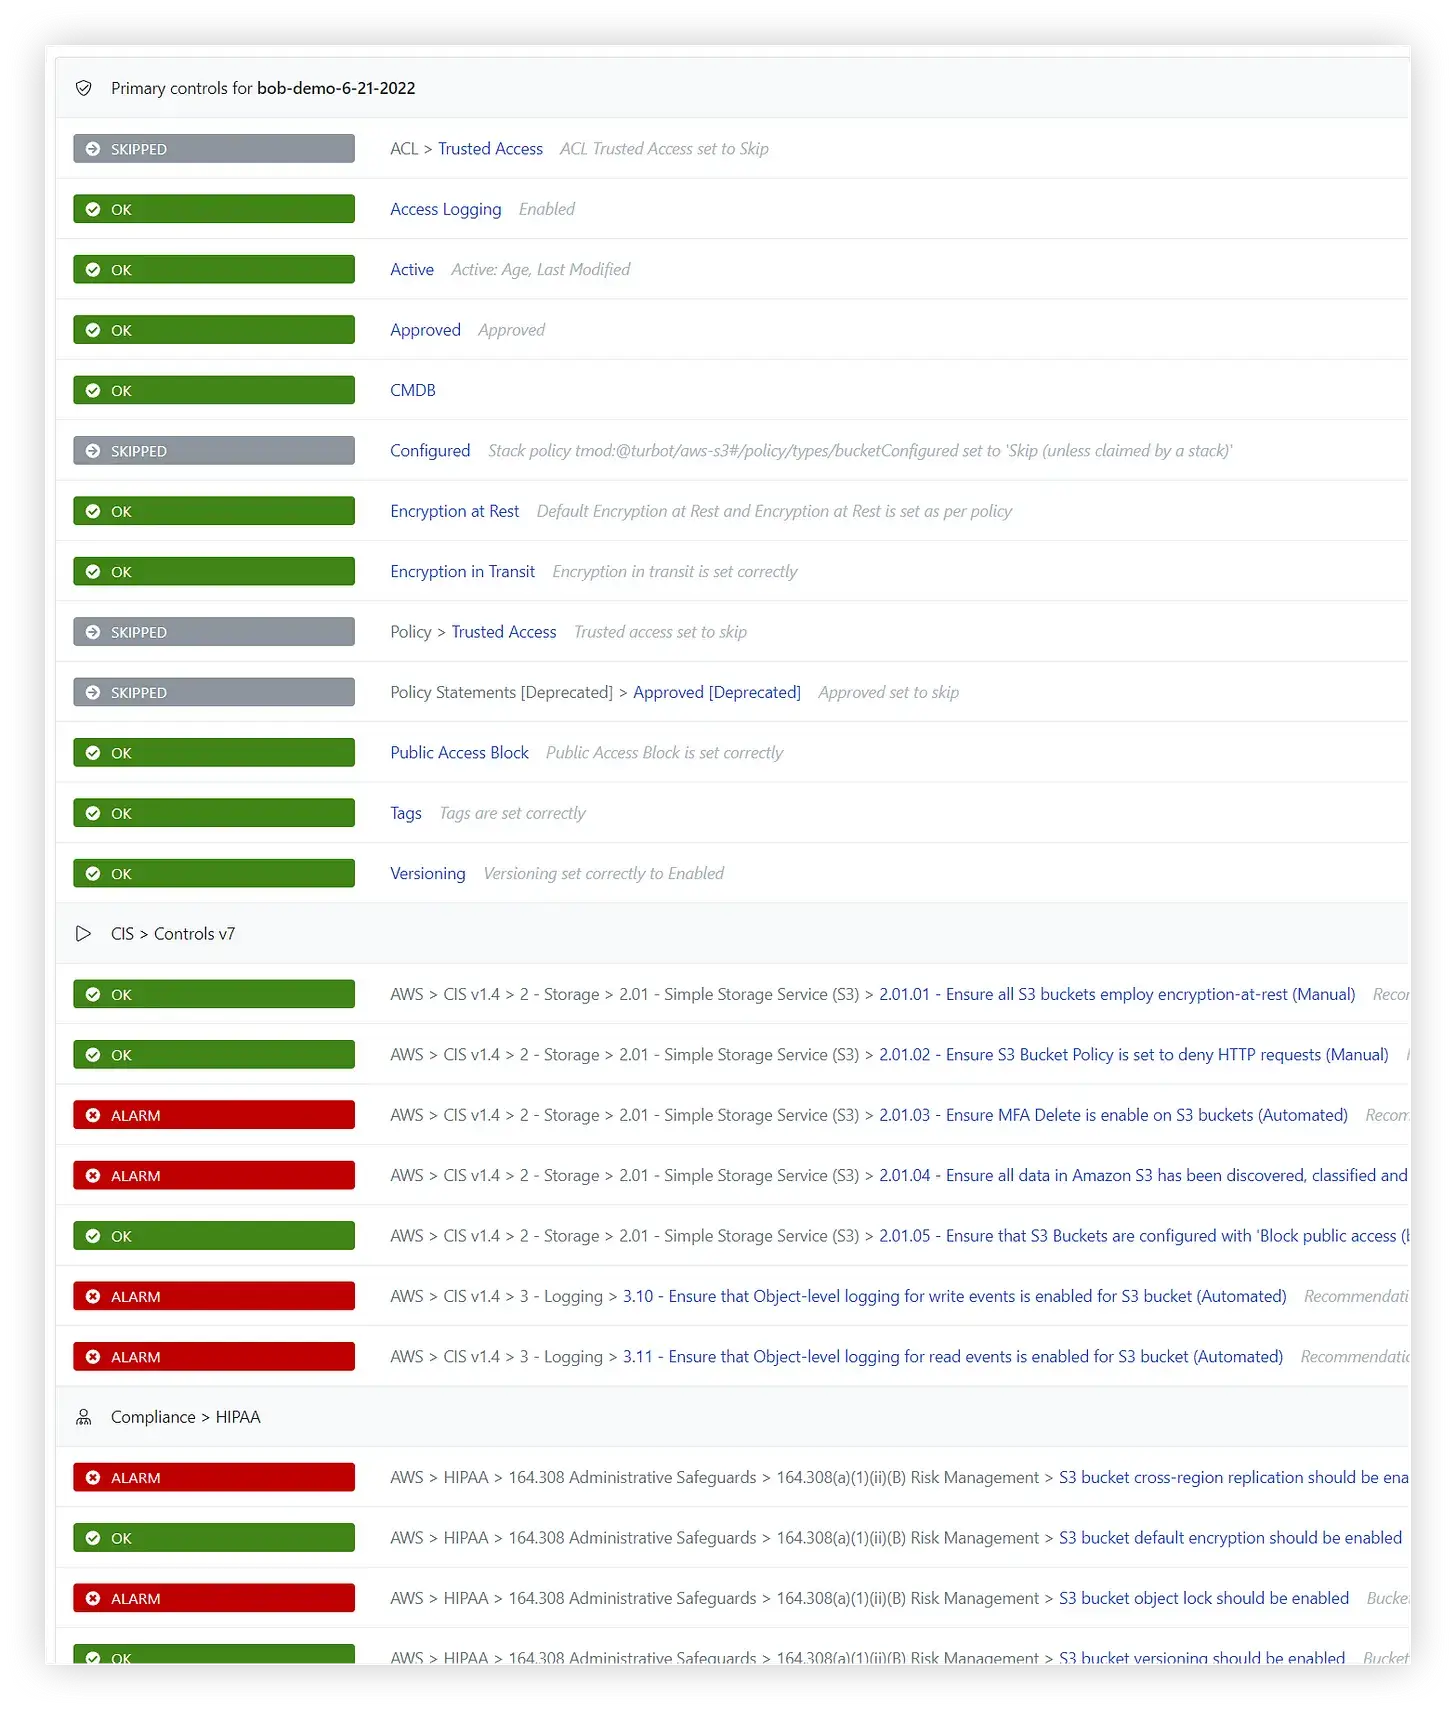The height and width of the screenshot is (1710, 1456).
Task: Click 'Approved set to skip' reason text
Action: coord(889,692)
